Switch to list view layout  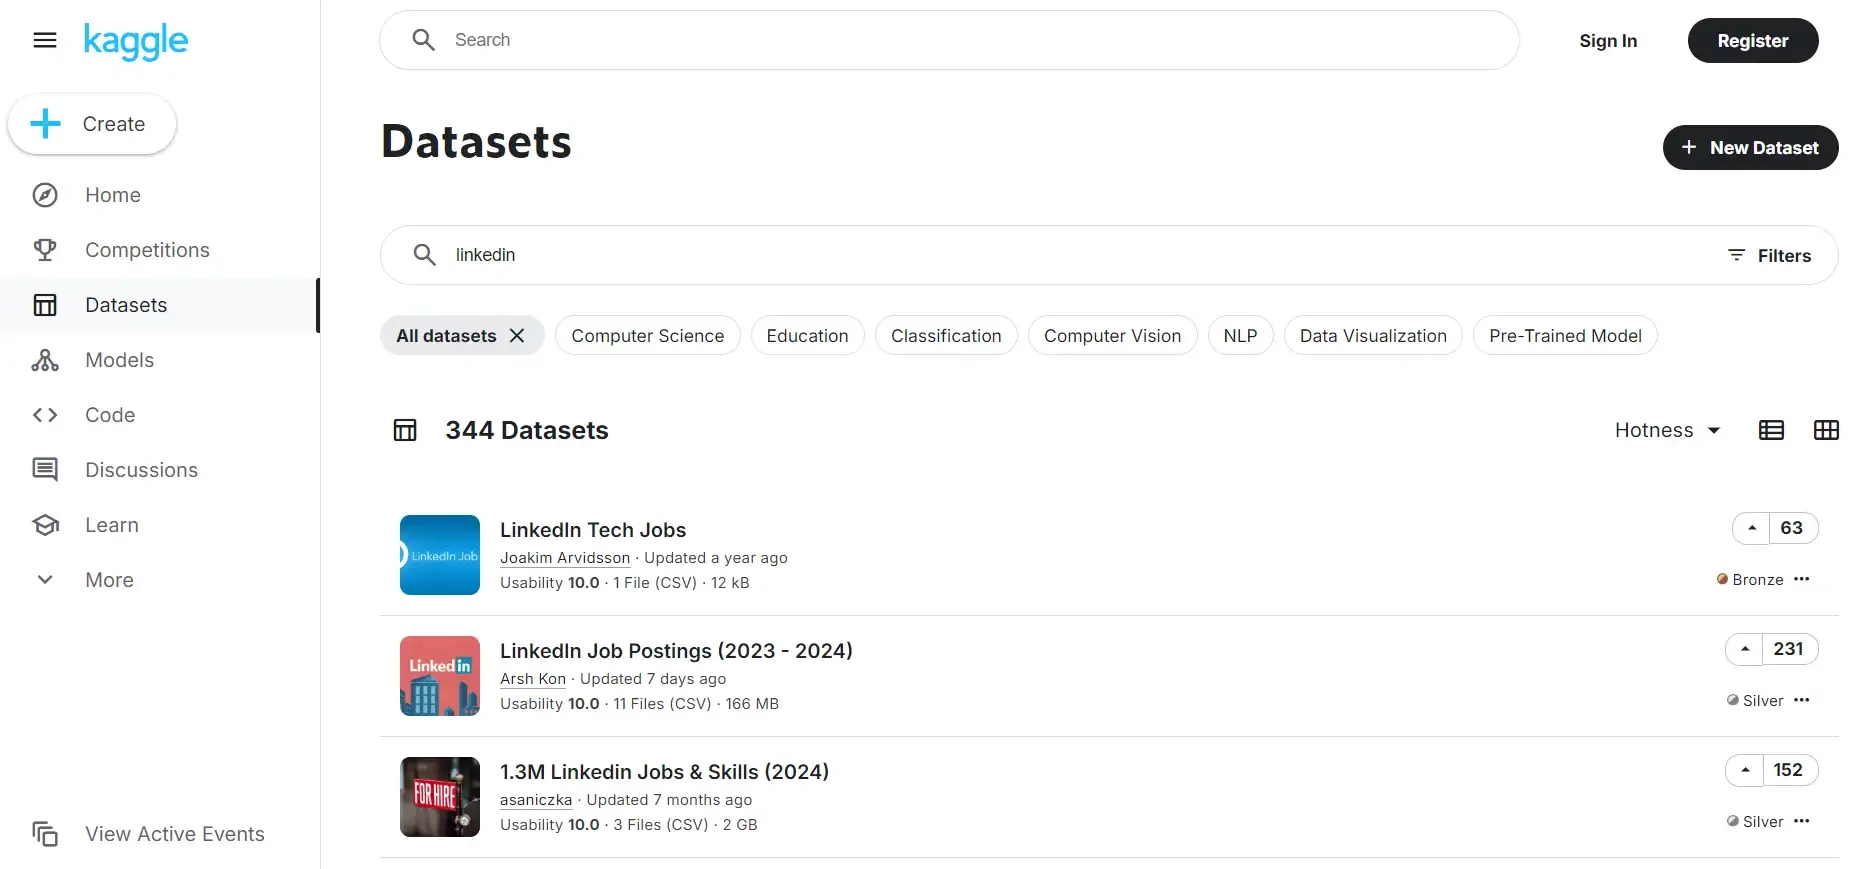tap(1771, 430)
